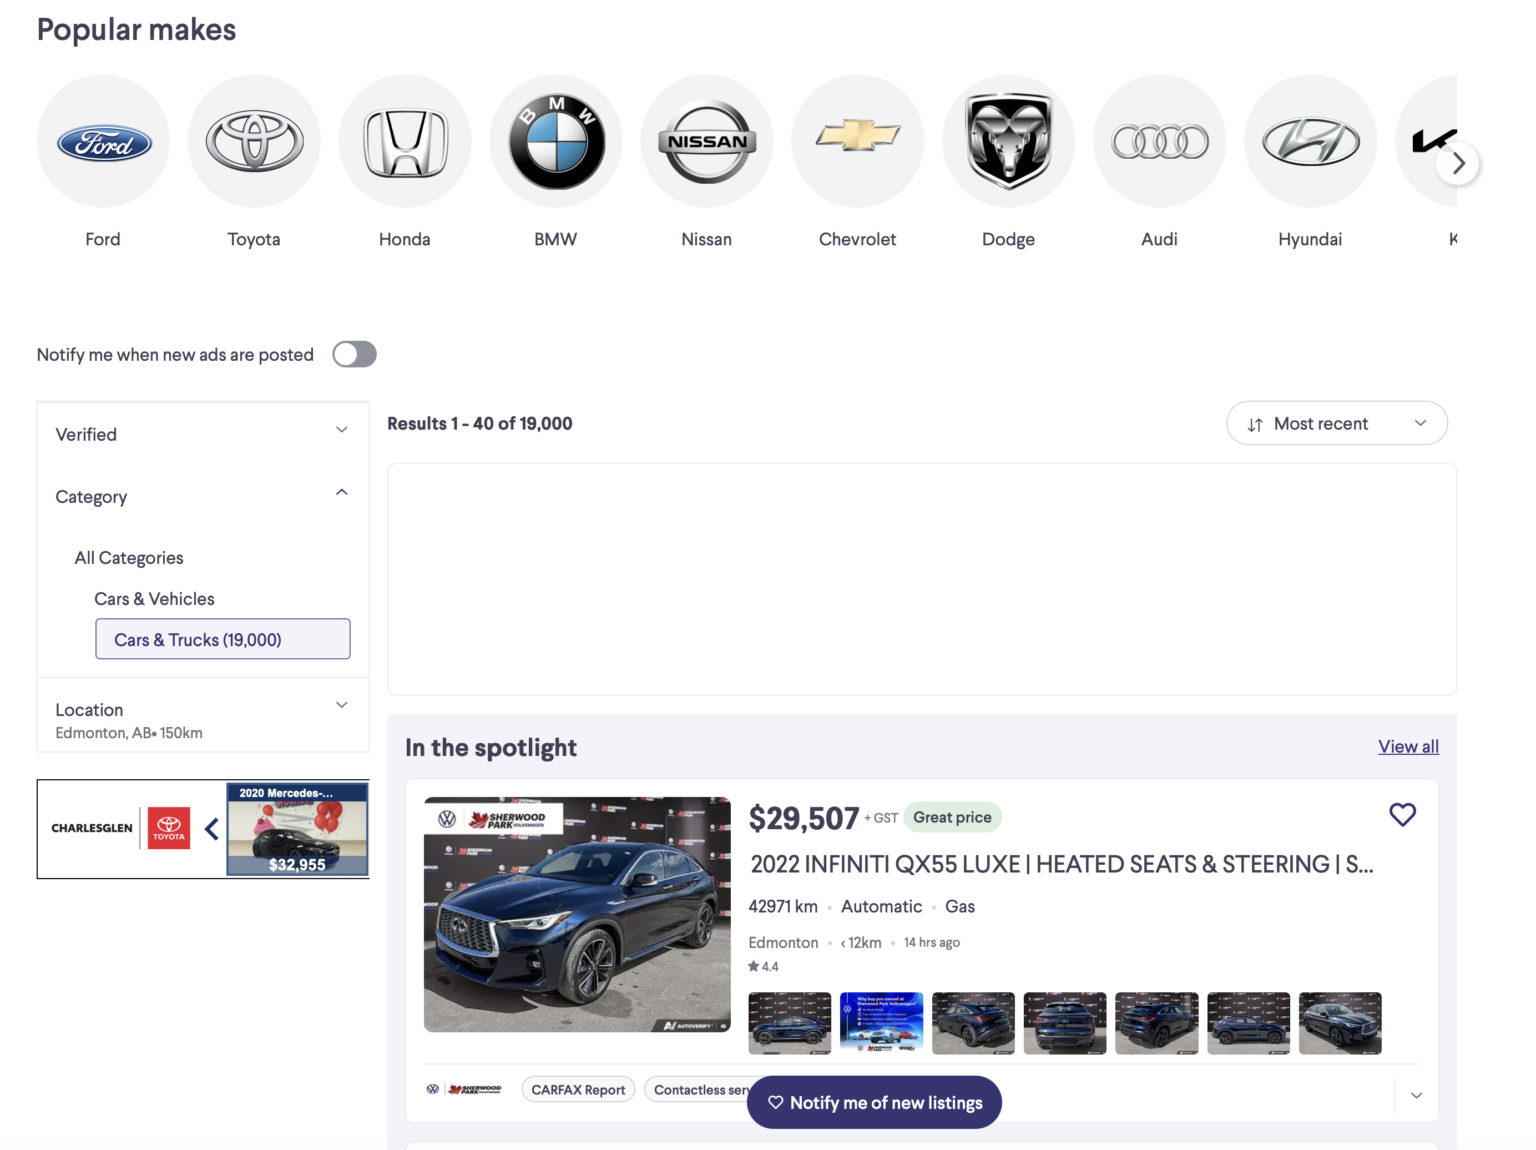Click the View all spotlight link

click(x=1408, y=747)
